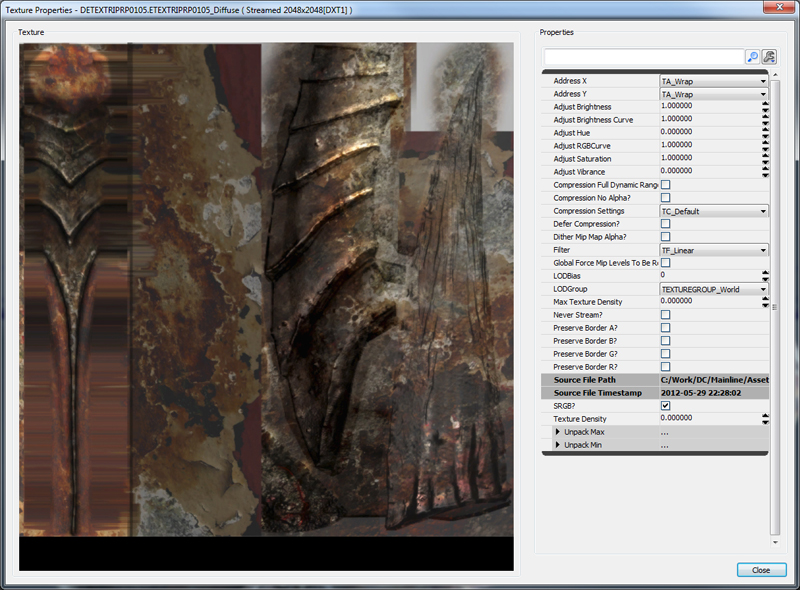800x590 pixels.
Task: Click the Adjust Brightness value field
Action: point(710,106)
